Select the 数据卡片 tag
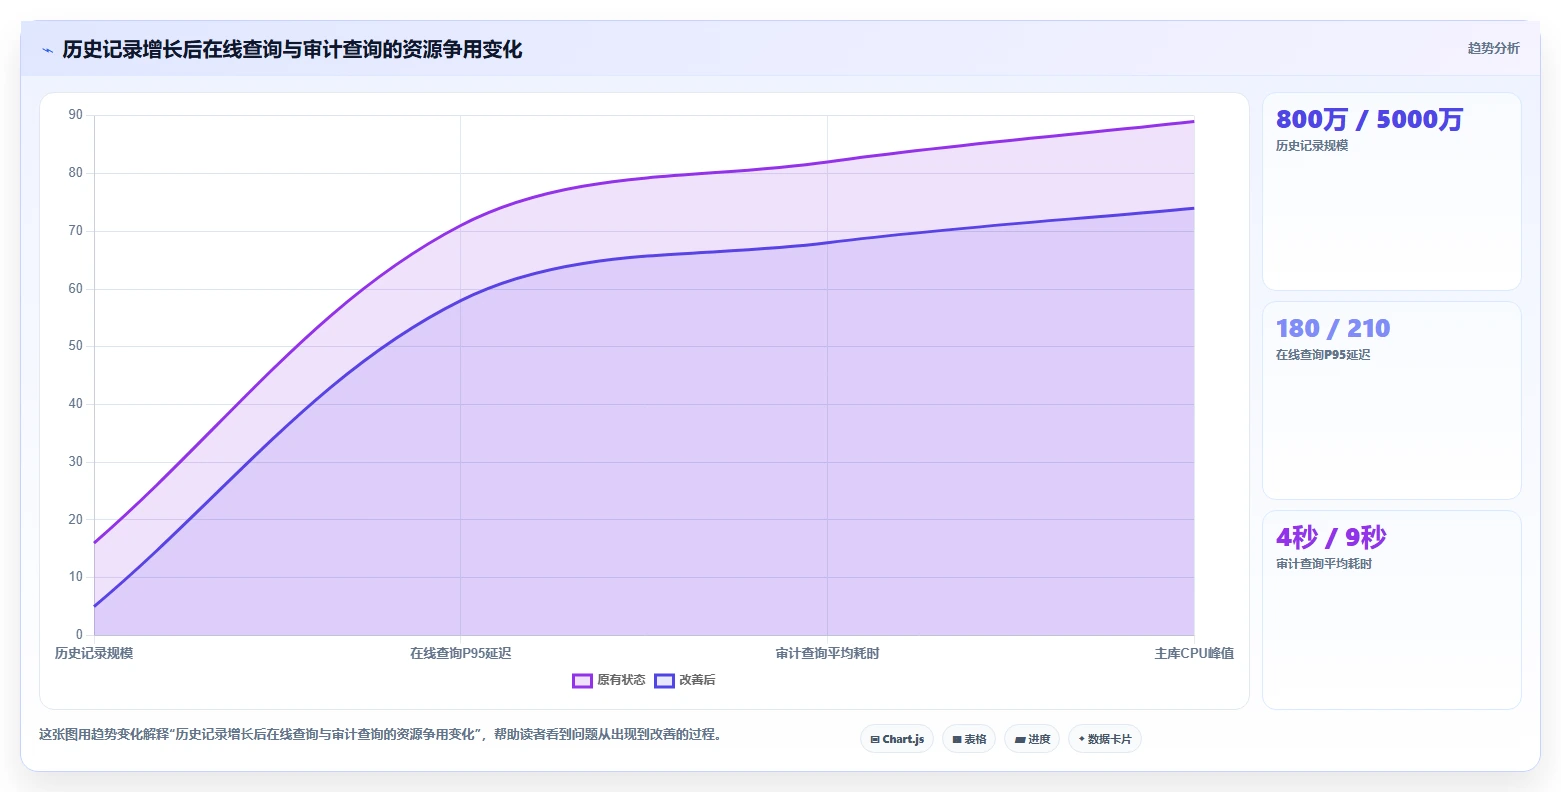Image resolution: width=1561 pixels, height=792 pixels. click(x=1105, y=739)
